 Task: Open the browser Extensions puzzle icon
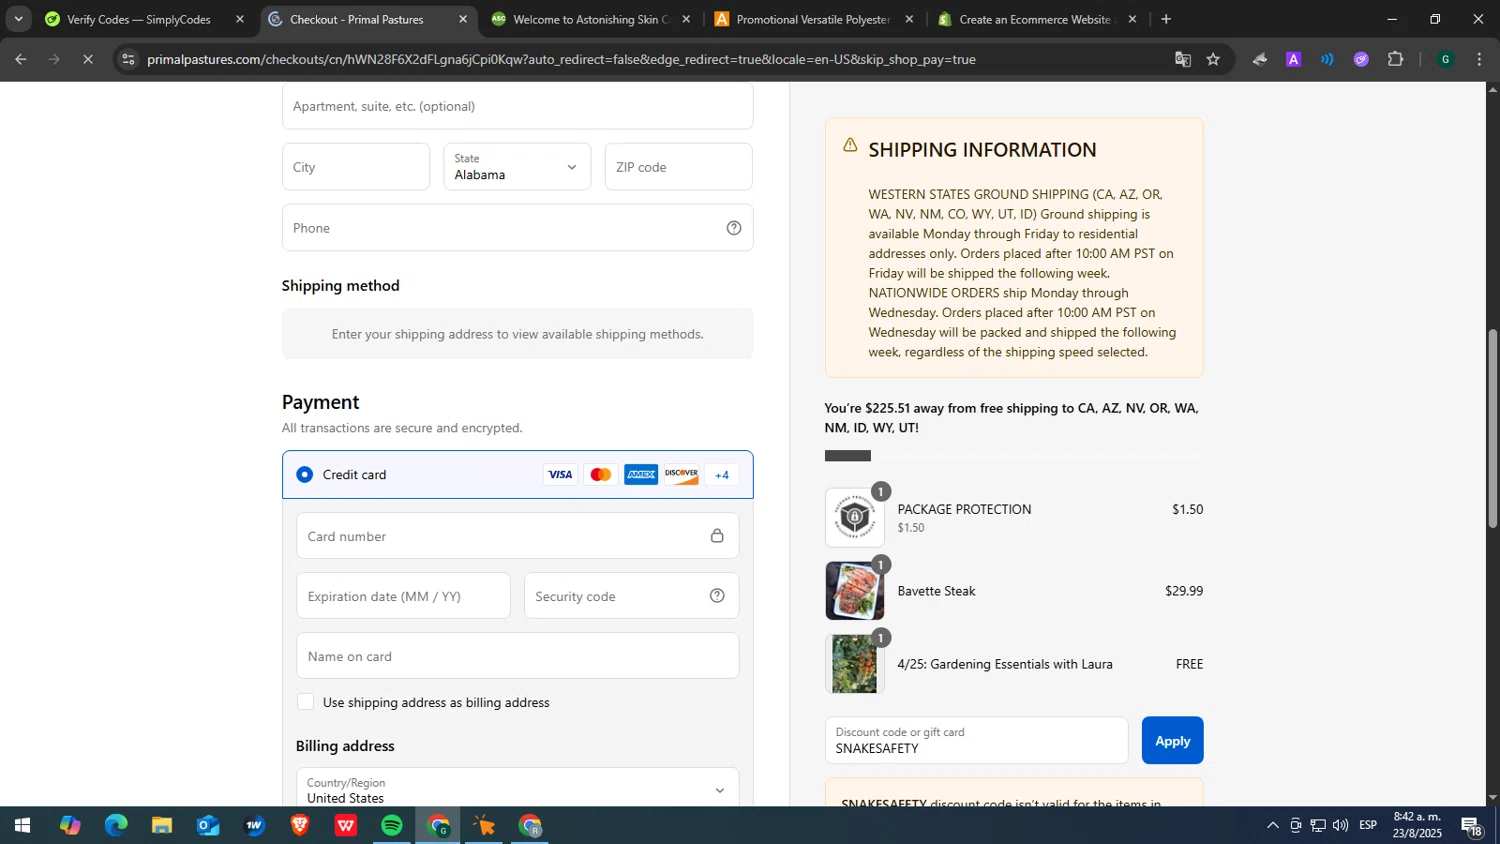(1396, 60)
